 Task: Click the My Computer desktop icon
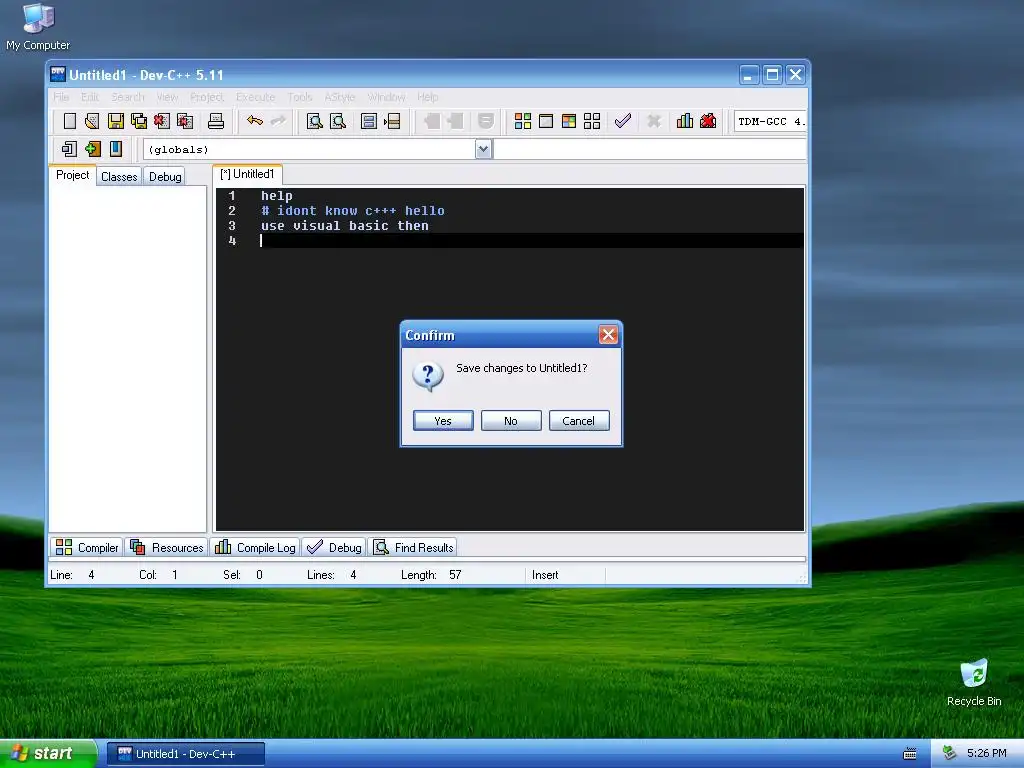[38, 27]
